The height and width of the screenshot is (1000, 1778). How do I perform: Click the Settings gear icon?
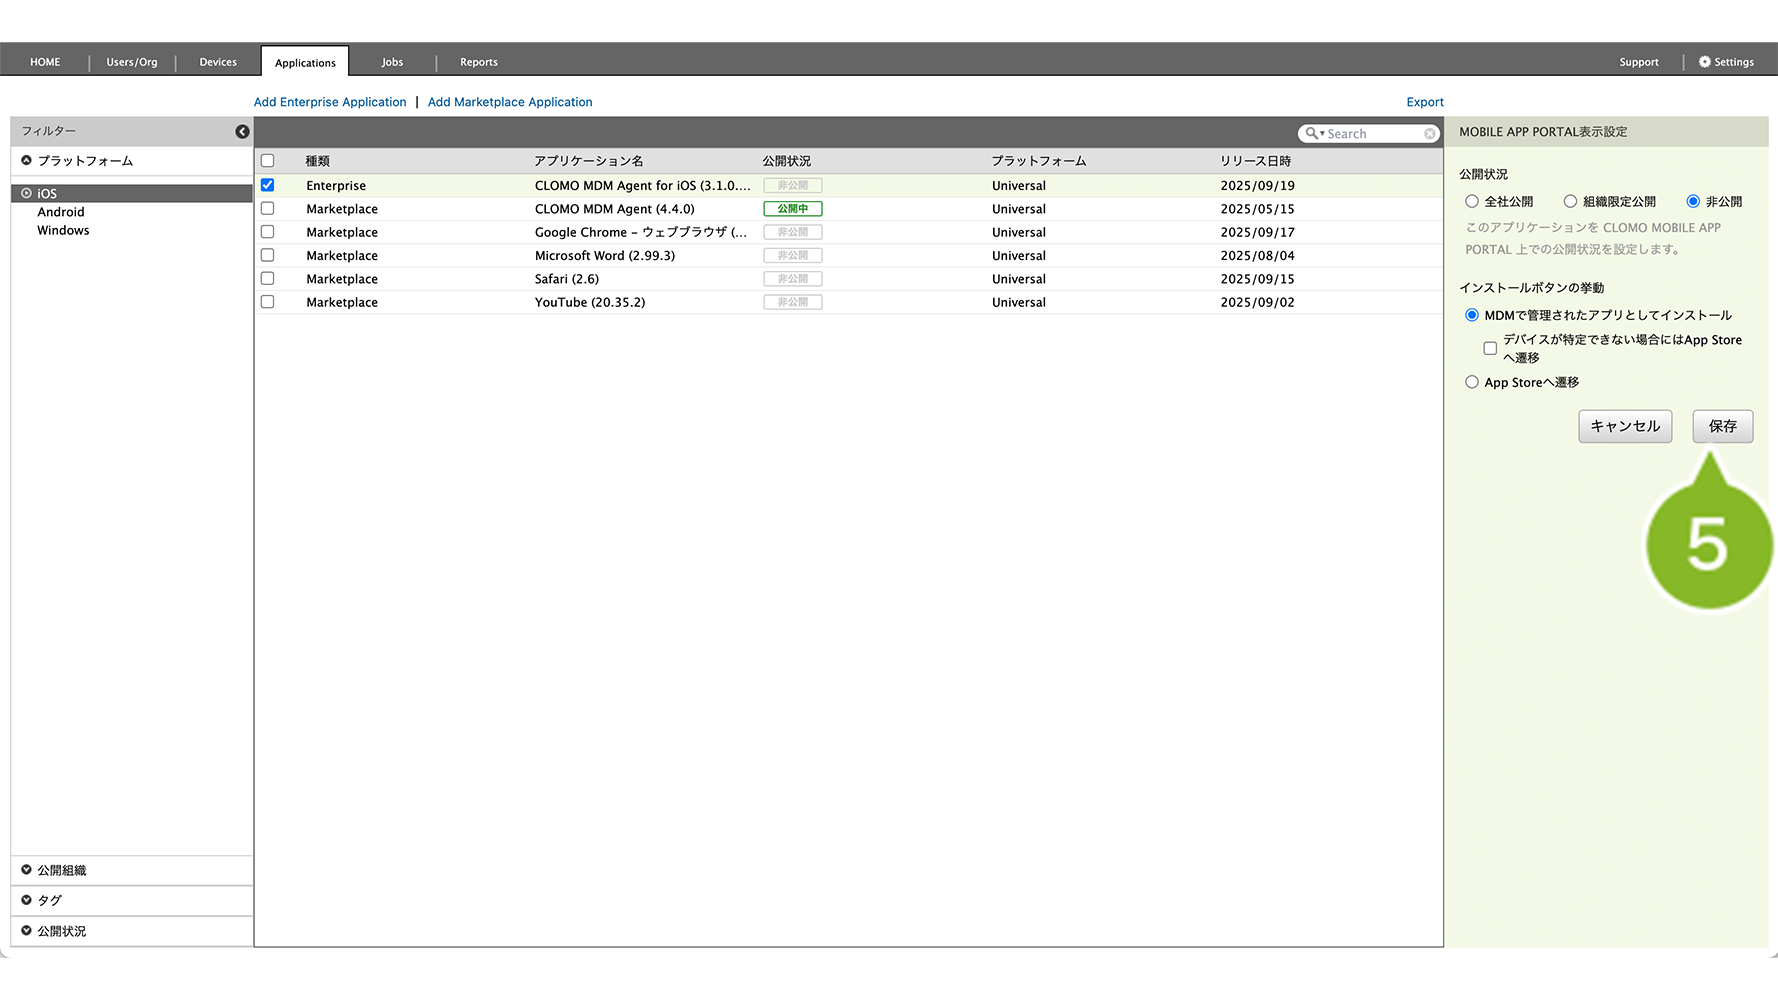[1704, 62]
